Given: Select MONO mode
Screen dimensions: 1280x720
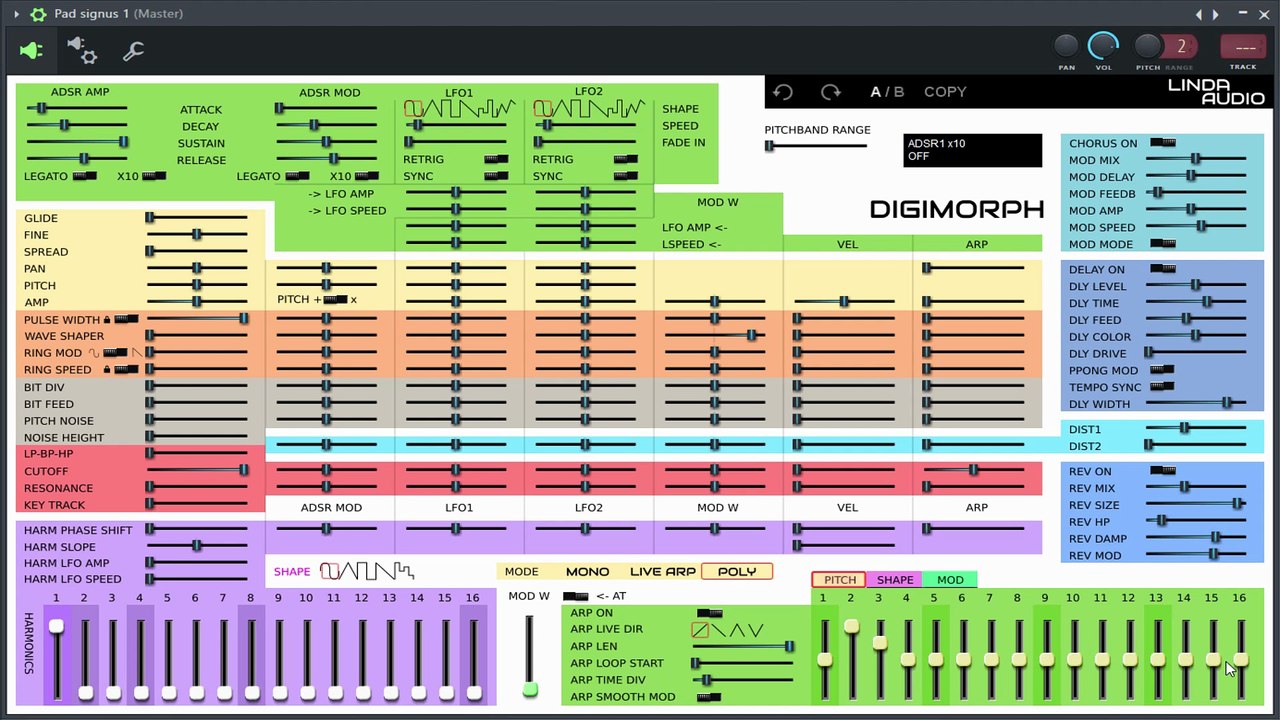Looking at the screenshot, I should (x=587, y=572).
